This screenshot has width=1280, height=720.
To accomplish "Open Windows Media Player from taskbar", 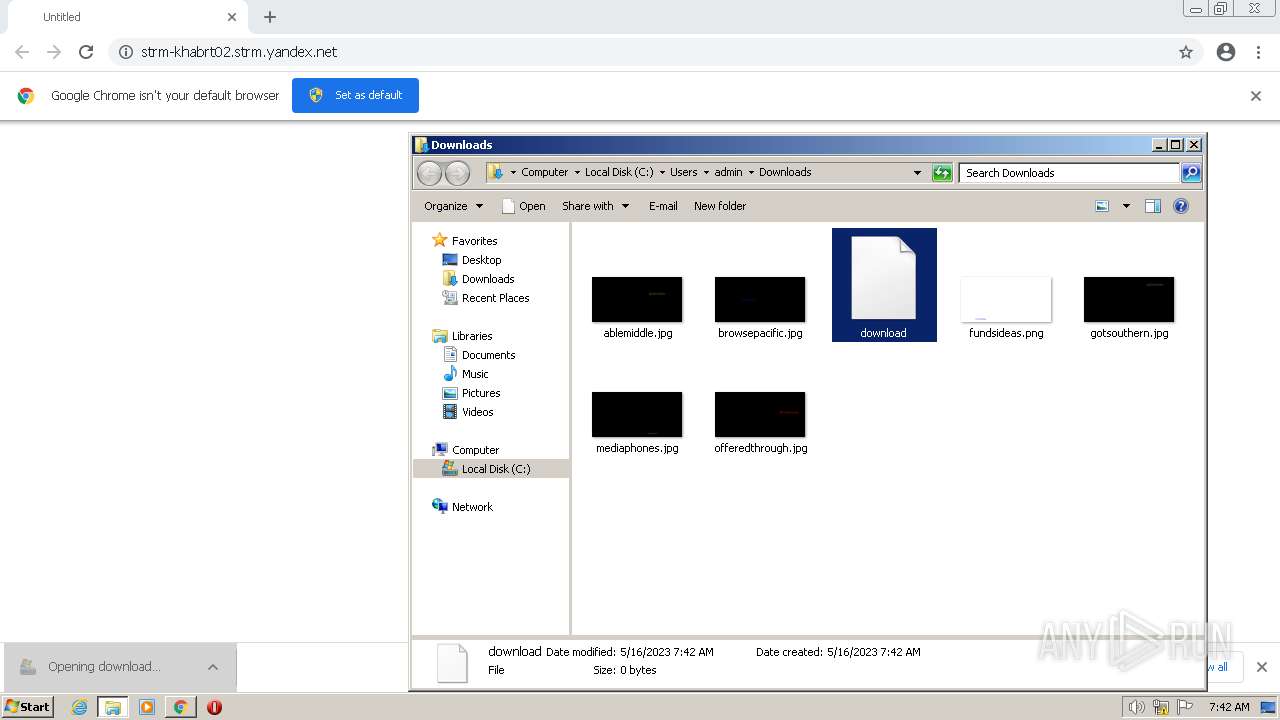I will pyautogui.click(x=147, y=707).
